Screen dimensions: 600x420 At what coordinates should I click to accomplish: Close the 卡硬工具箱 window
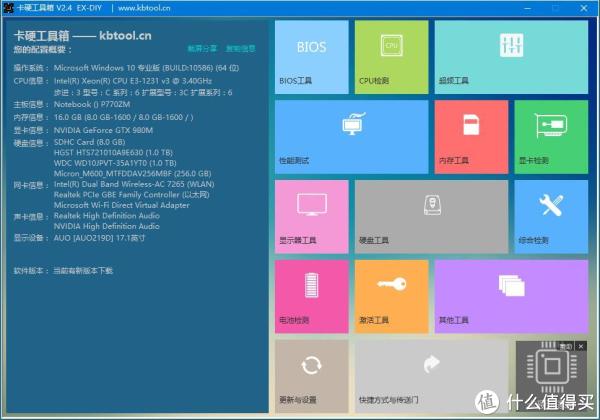point(584,8)
